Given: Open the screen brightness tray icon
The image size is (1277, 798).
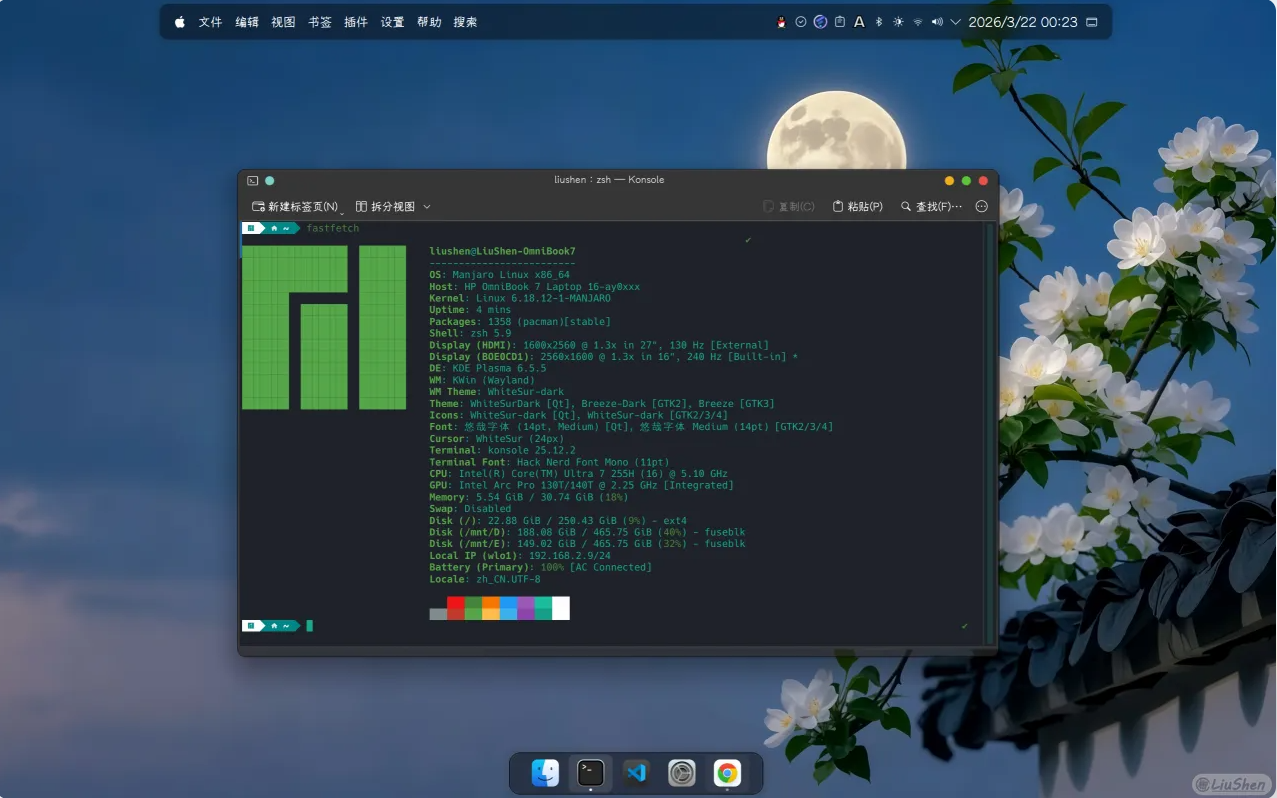Looking at the screenshot, I should tap(898, 22).
